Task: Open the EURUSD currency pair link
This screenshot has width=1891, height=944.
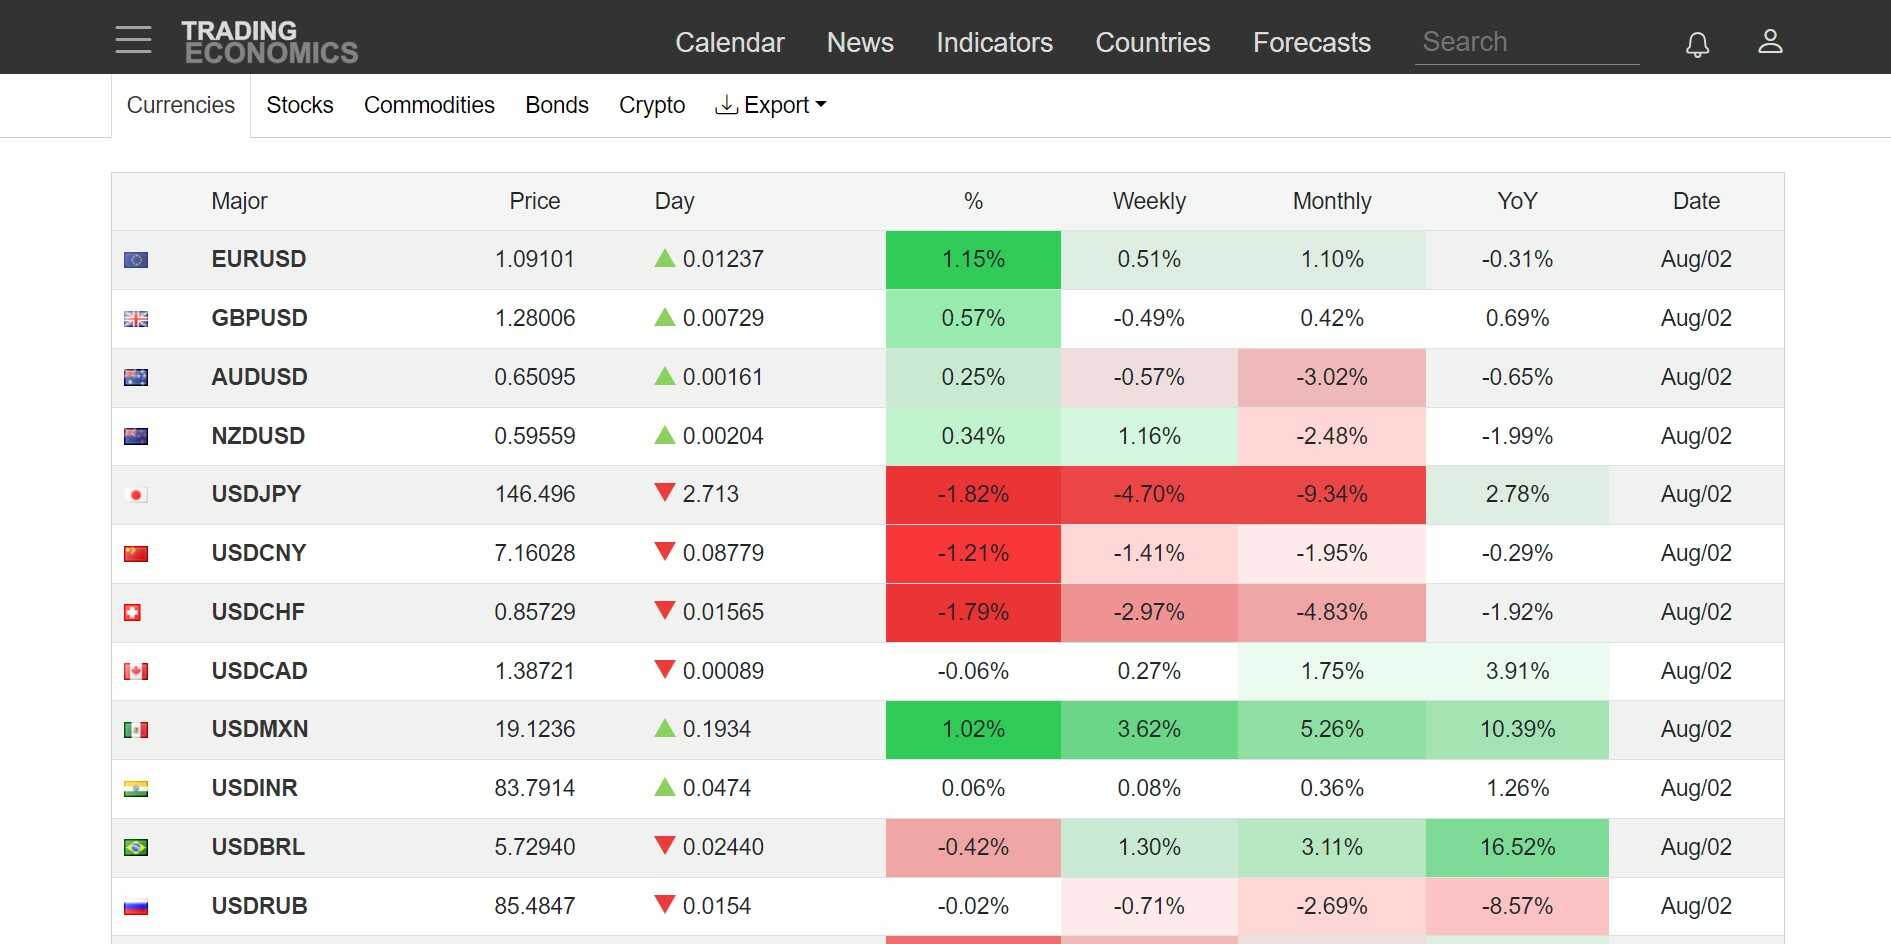Action: pyautogui.click(x=258, y=259)
